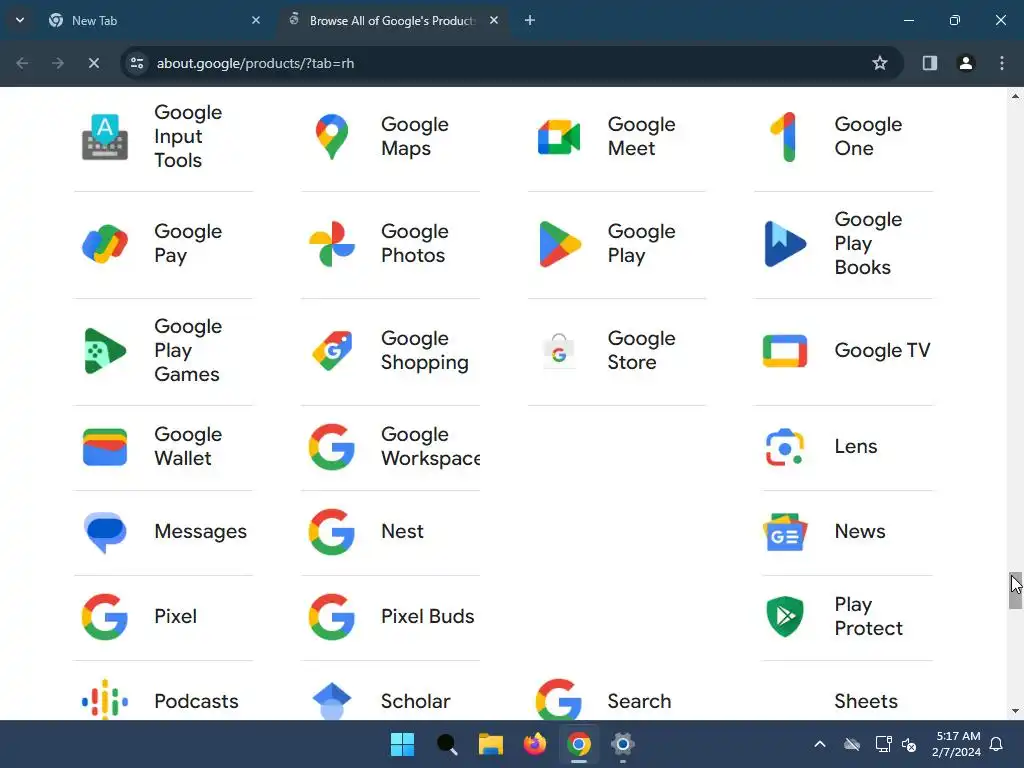Open Windows taskbar search
The image size is (1024, 768).
tap(447, 744)
